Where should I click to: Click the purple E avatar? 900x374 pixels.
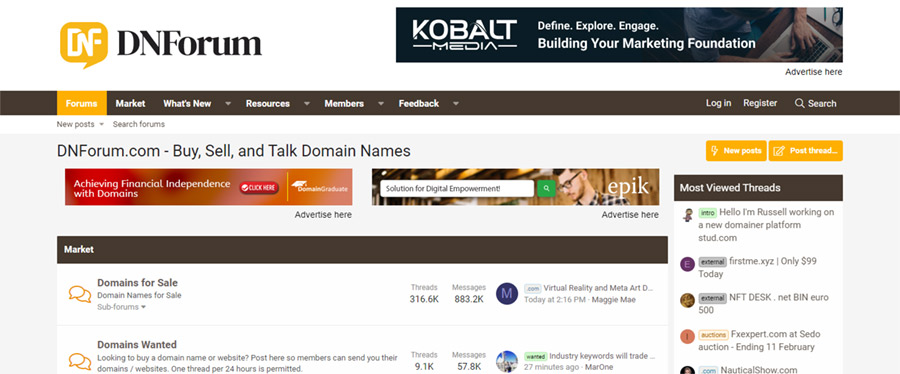687,264
